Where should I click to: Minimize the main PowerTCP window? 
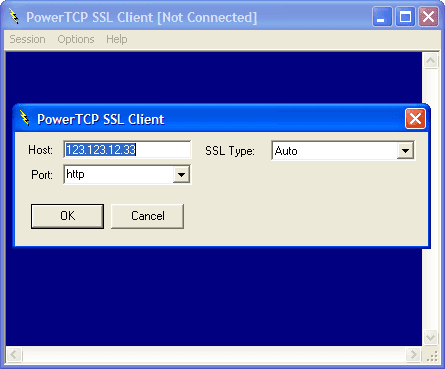pyautogui.click(x=382, y=16)
